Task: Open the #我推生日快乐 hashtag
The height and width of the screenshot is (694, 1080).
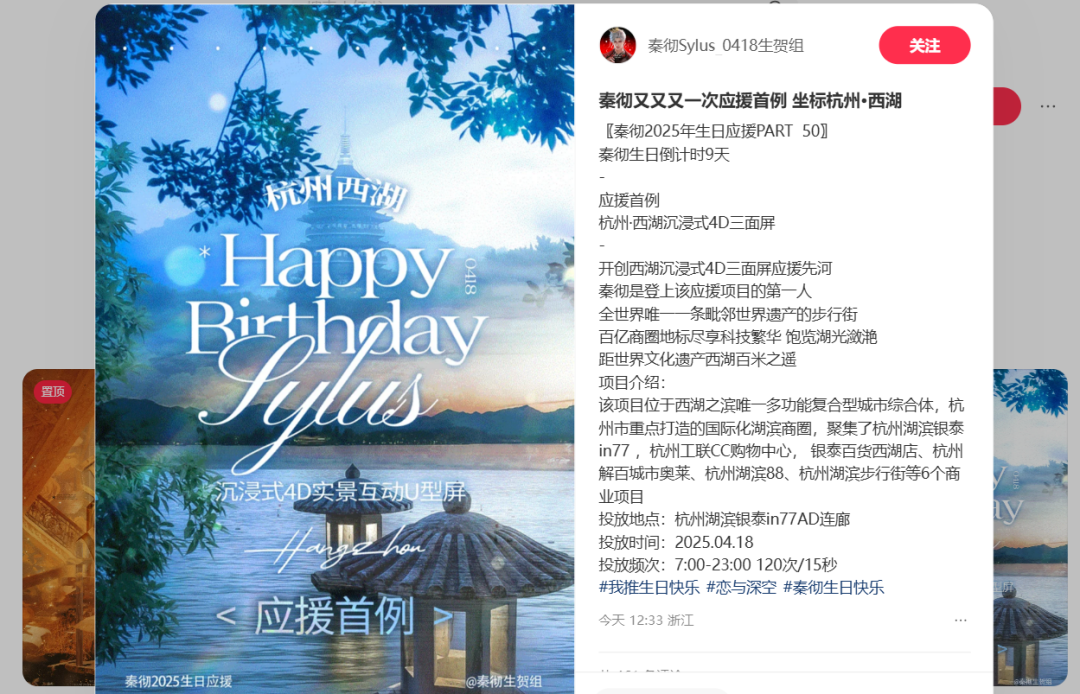Action: coord(649,587)
